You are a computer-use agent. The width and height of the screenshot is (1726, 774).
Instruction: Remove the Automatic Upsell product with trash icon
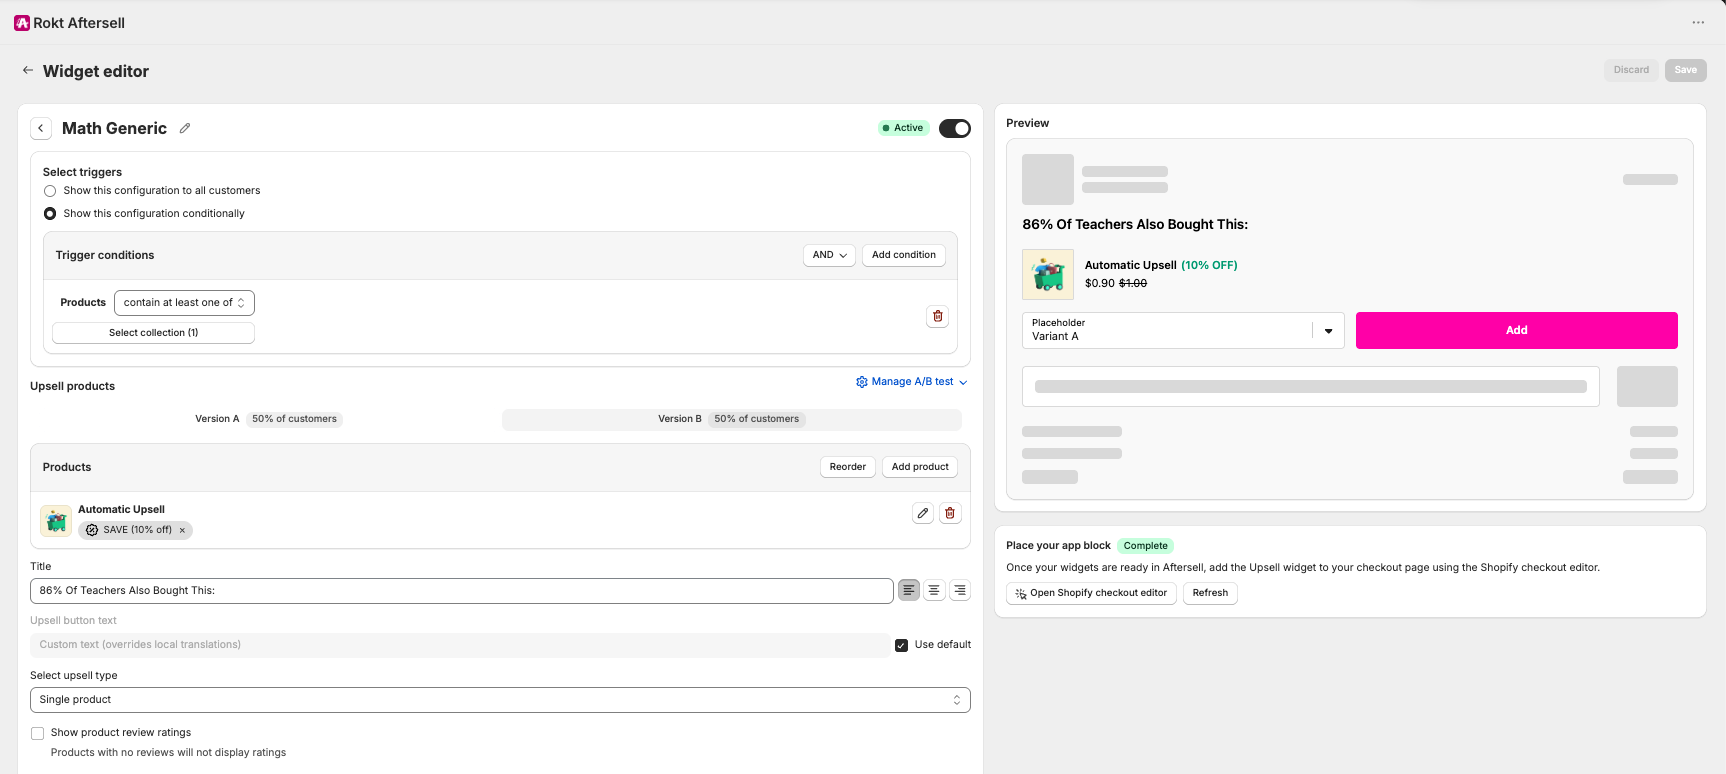pyautogui.click(x=950, y=513)
